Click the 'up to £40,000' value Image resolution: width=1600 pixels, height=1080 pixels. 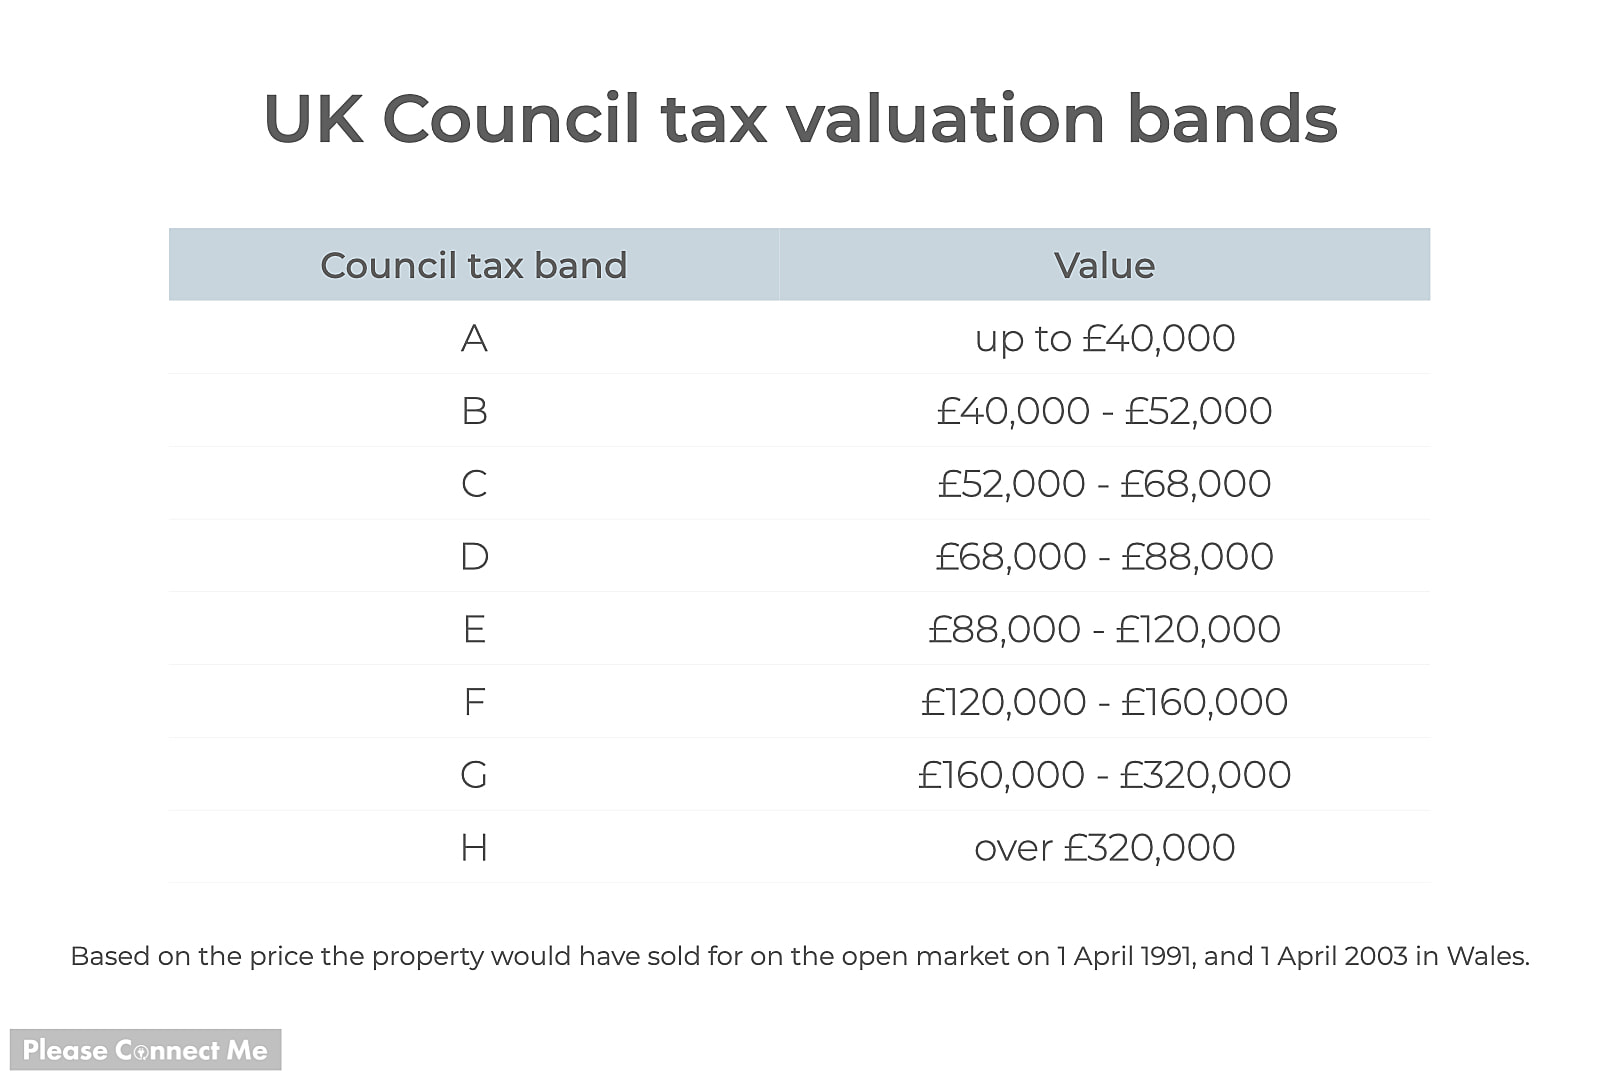1104,339
